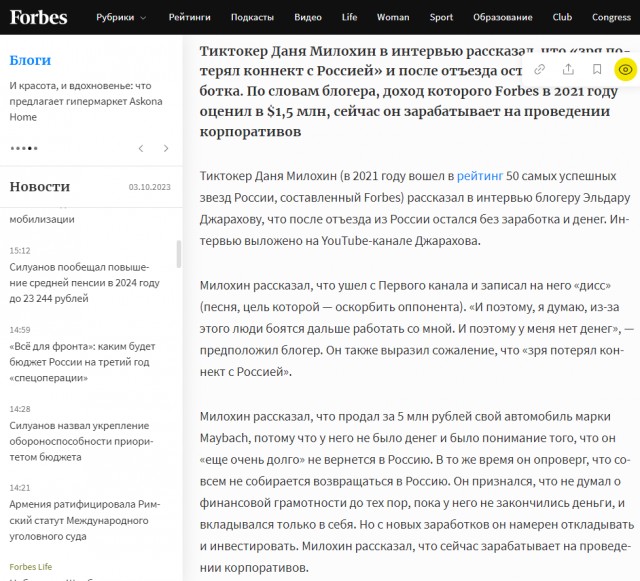Navigate to the Sport section
Screen dimensions: 640x581
coord(441,17)
